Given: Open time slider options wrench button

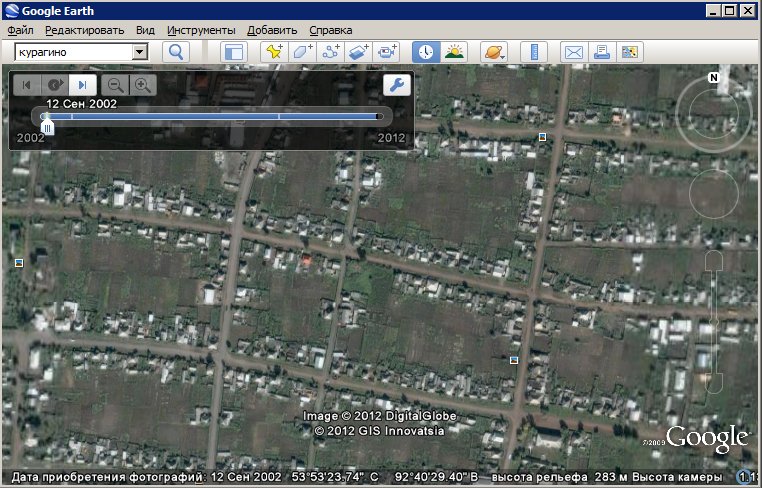Looking at the screenshot, I should coord(396,85).
